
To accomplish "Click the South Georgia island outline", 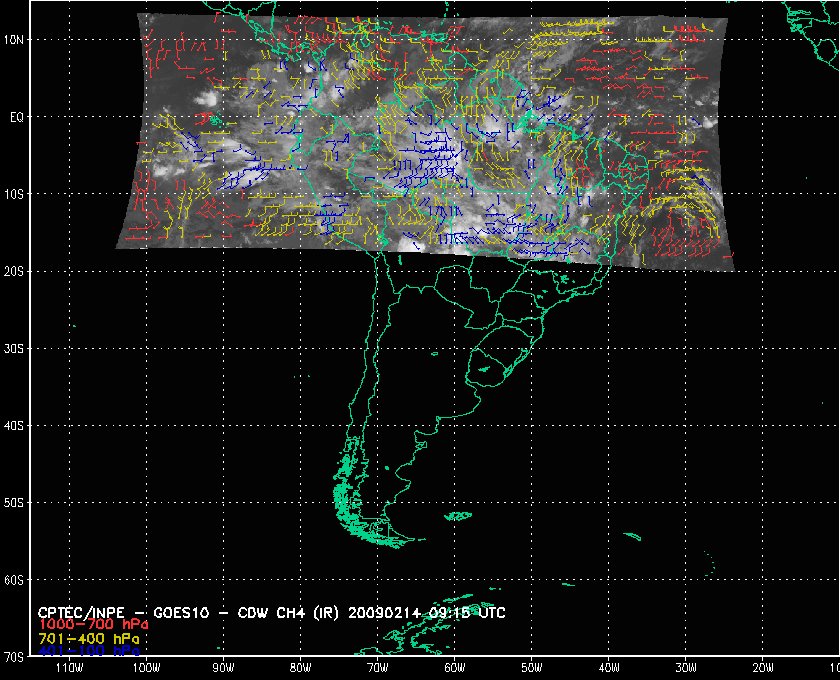I will point(632,536).
